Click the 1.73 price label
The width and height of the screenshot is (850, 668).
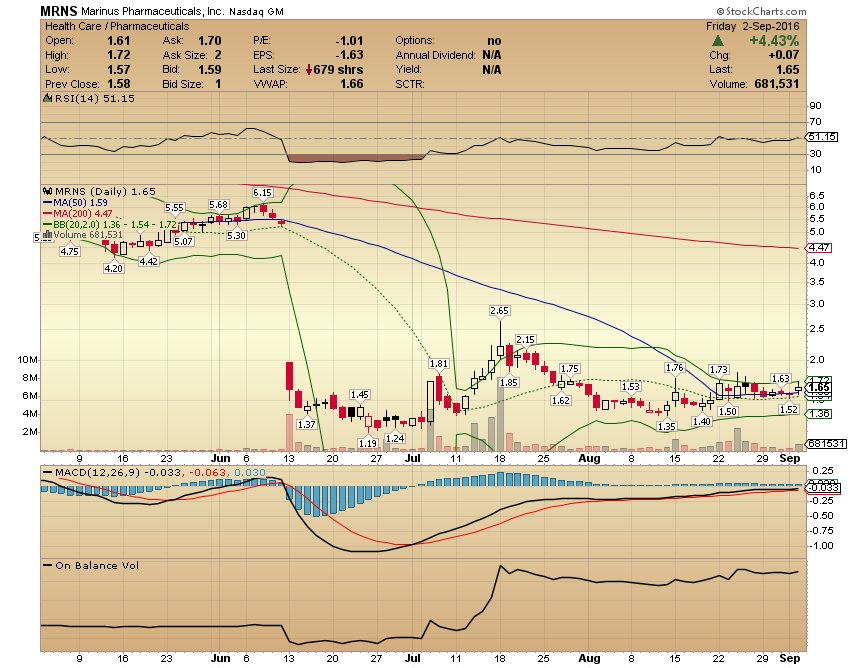[719, 370]
